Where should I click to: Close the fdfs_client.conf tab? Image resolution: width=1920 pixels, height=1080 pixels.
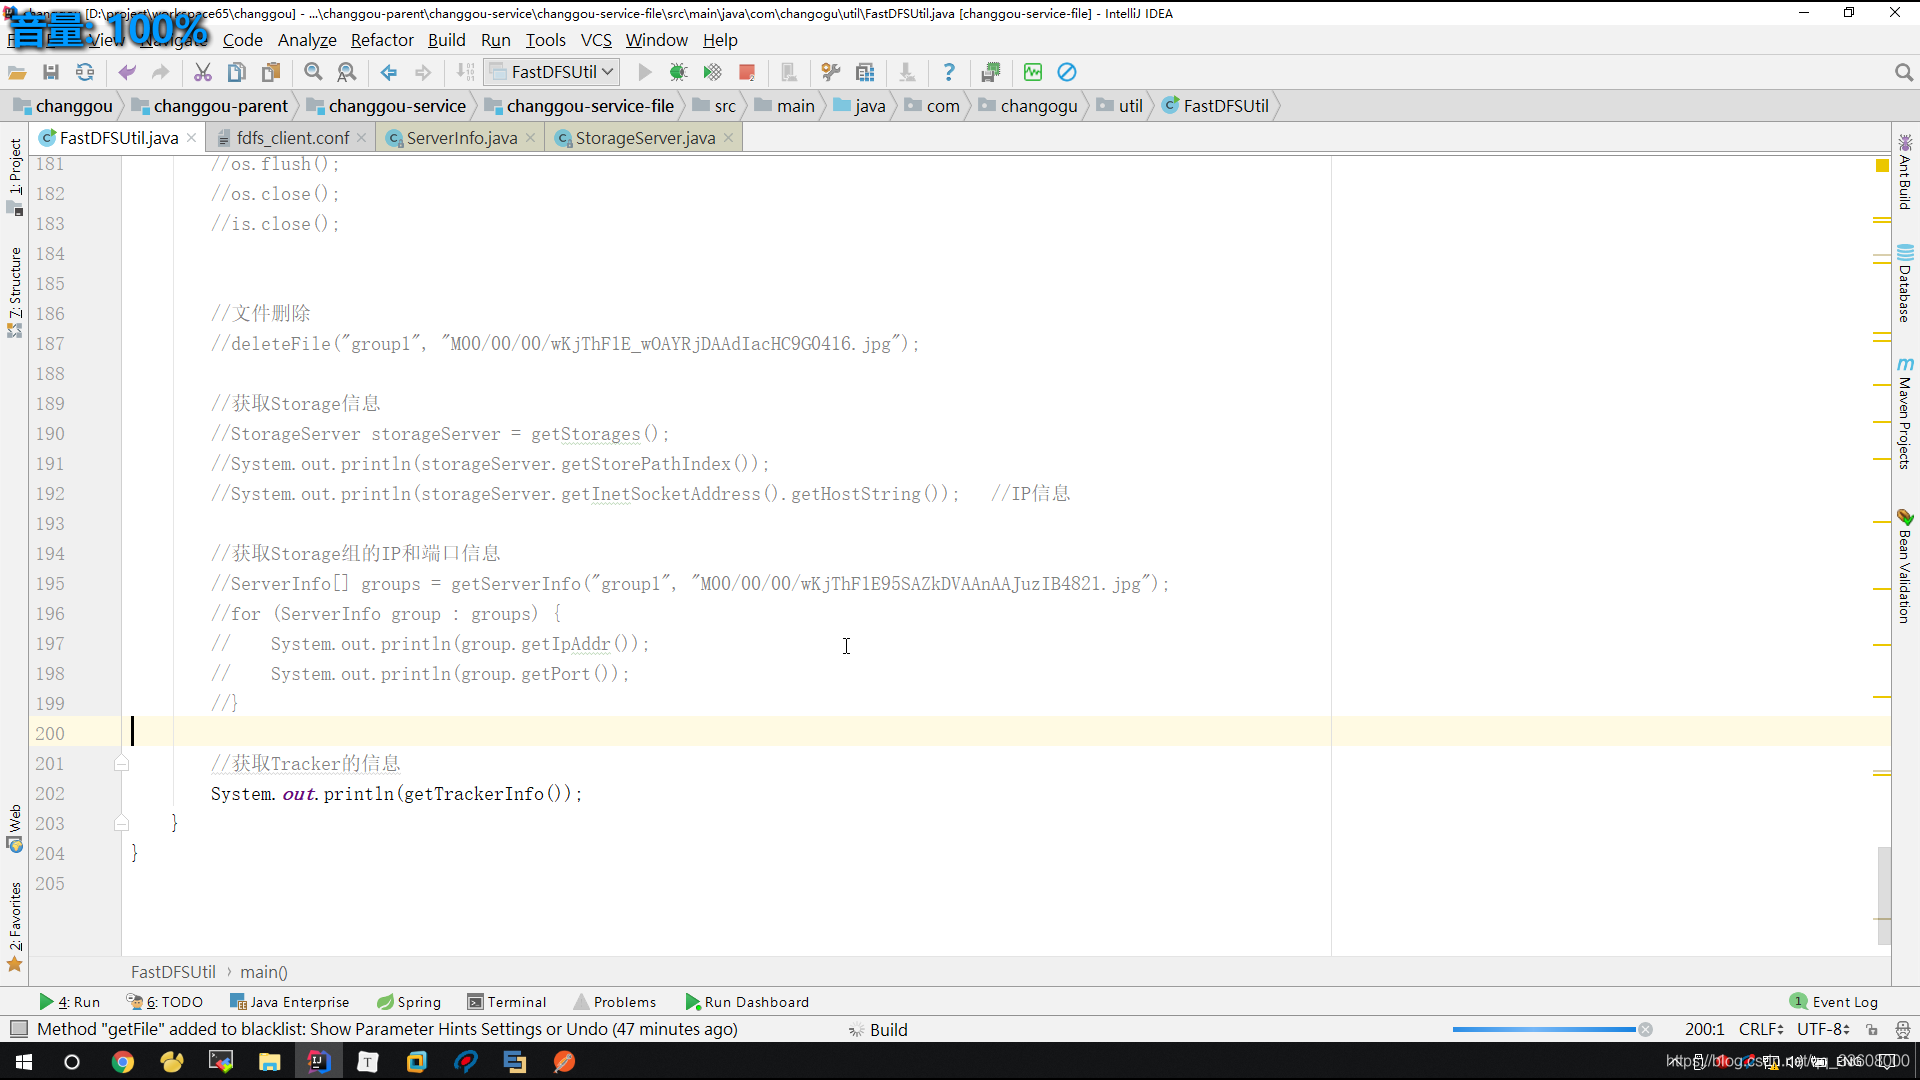pos(362,138)
